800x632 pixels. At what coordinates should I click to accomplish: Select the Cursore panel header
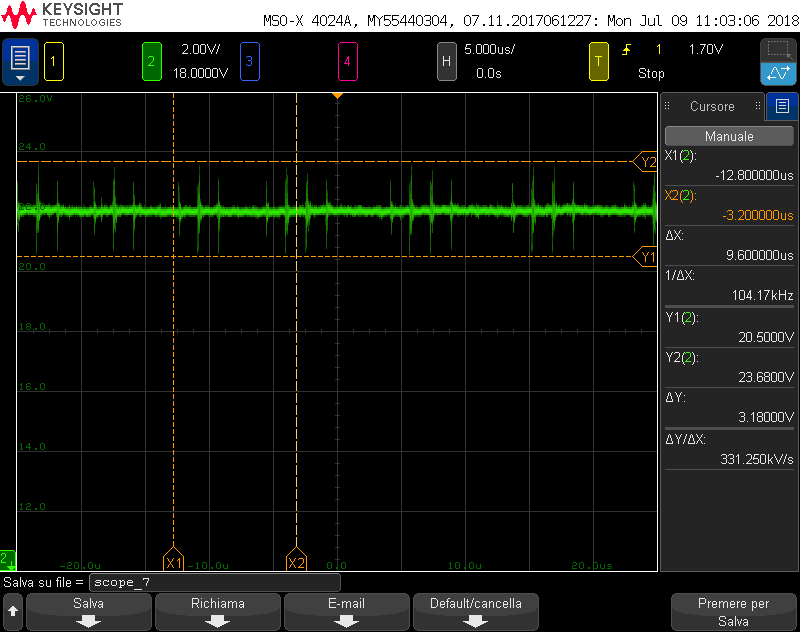point(712,107)
